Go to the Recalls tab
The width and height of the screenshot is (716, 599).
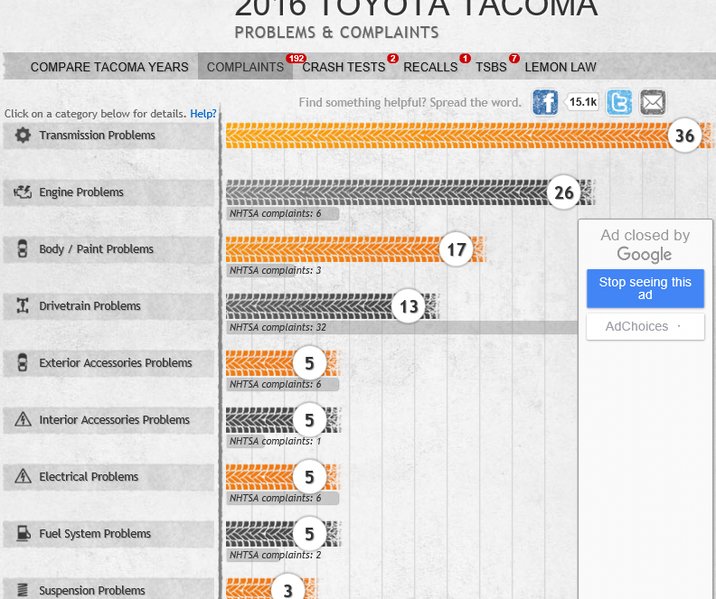430,67
